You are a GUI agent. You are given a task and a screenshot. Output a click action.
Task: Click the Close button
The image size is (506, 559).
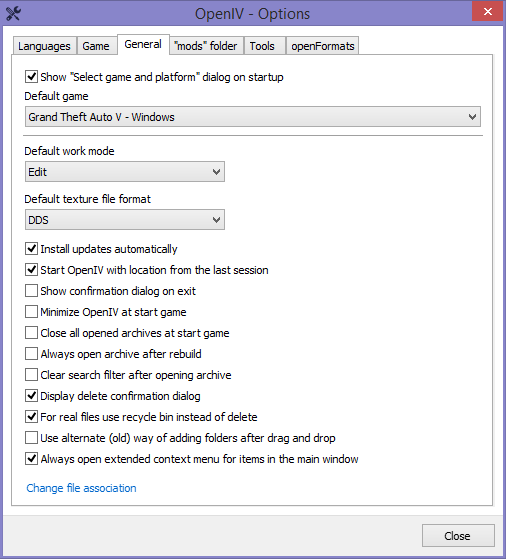458,535
